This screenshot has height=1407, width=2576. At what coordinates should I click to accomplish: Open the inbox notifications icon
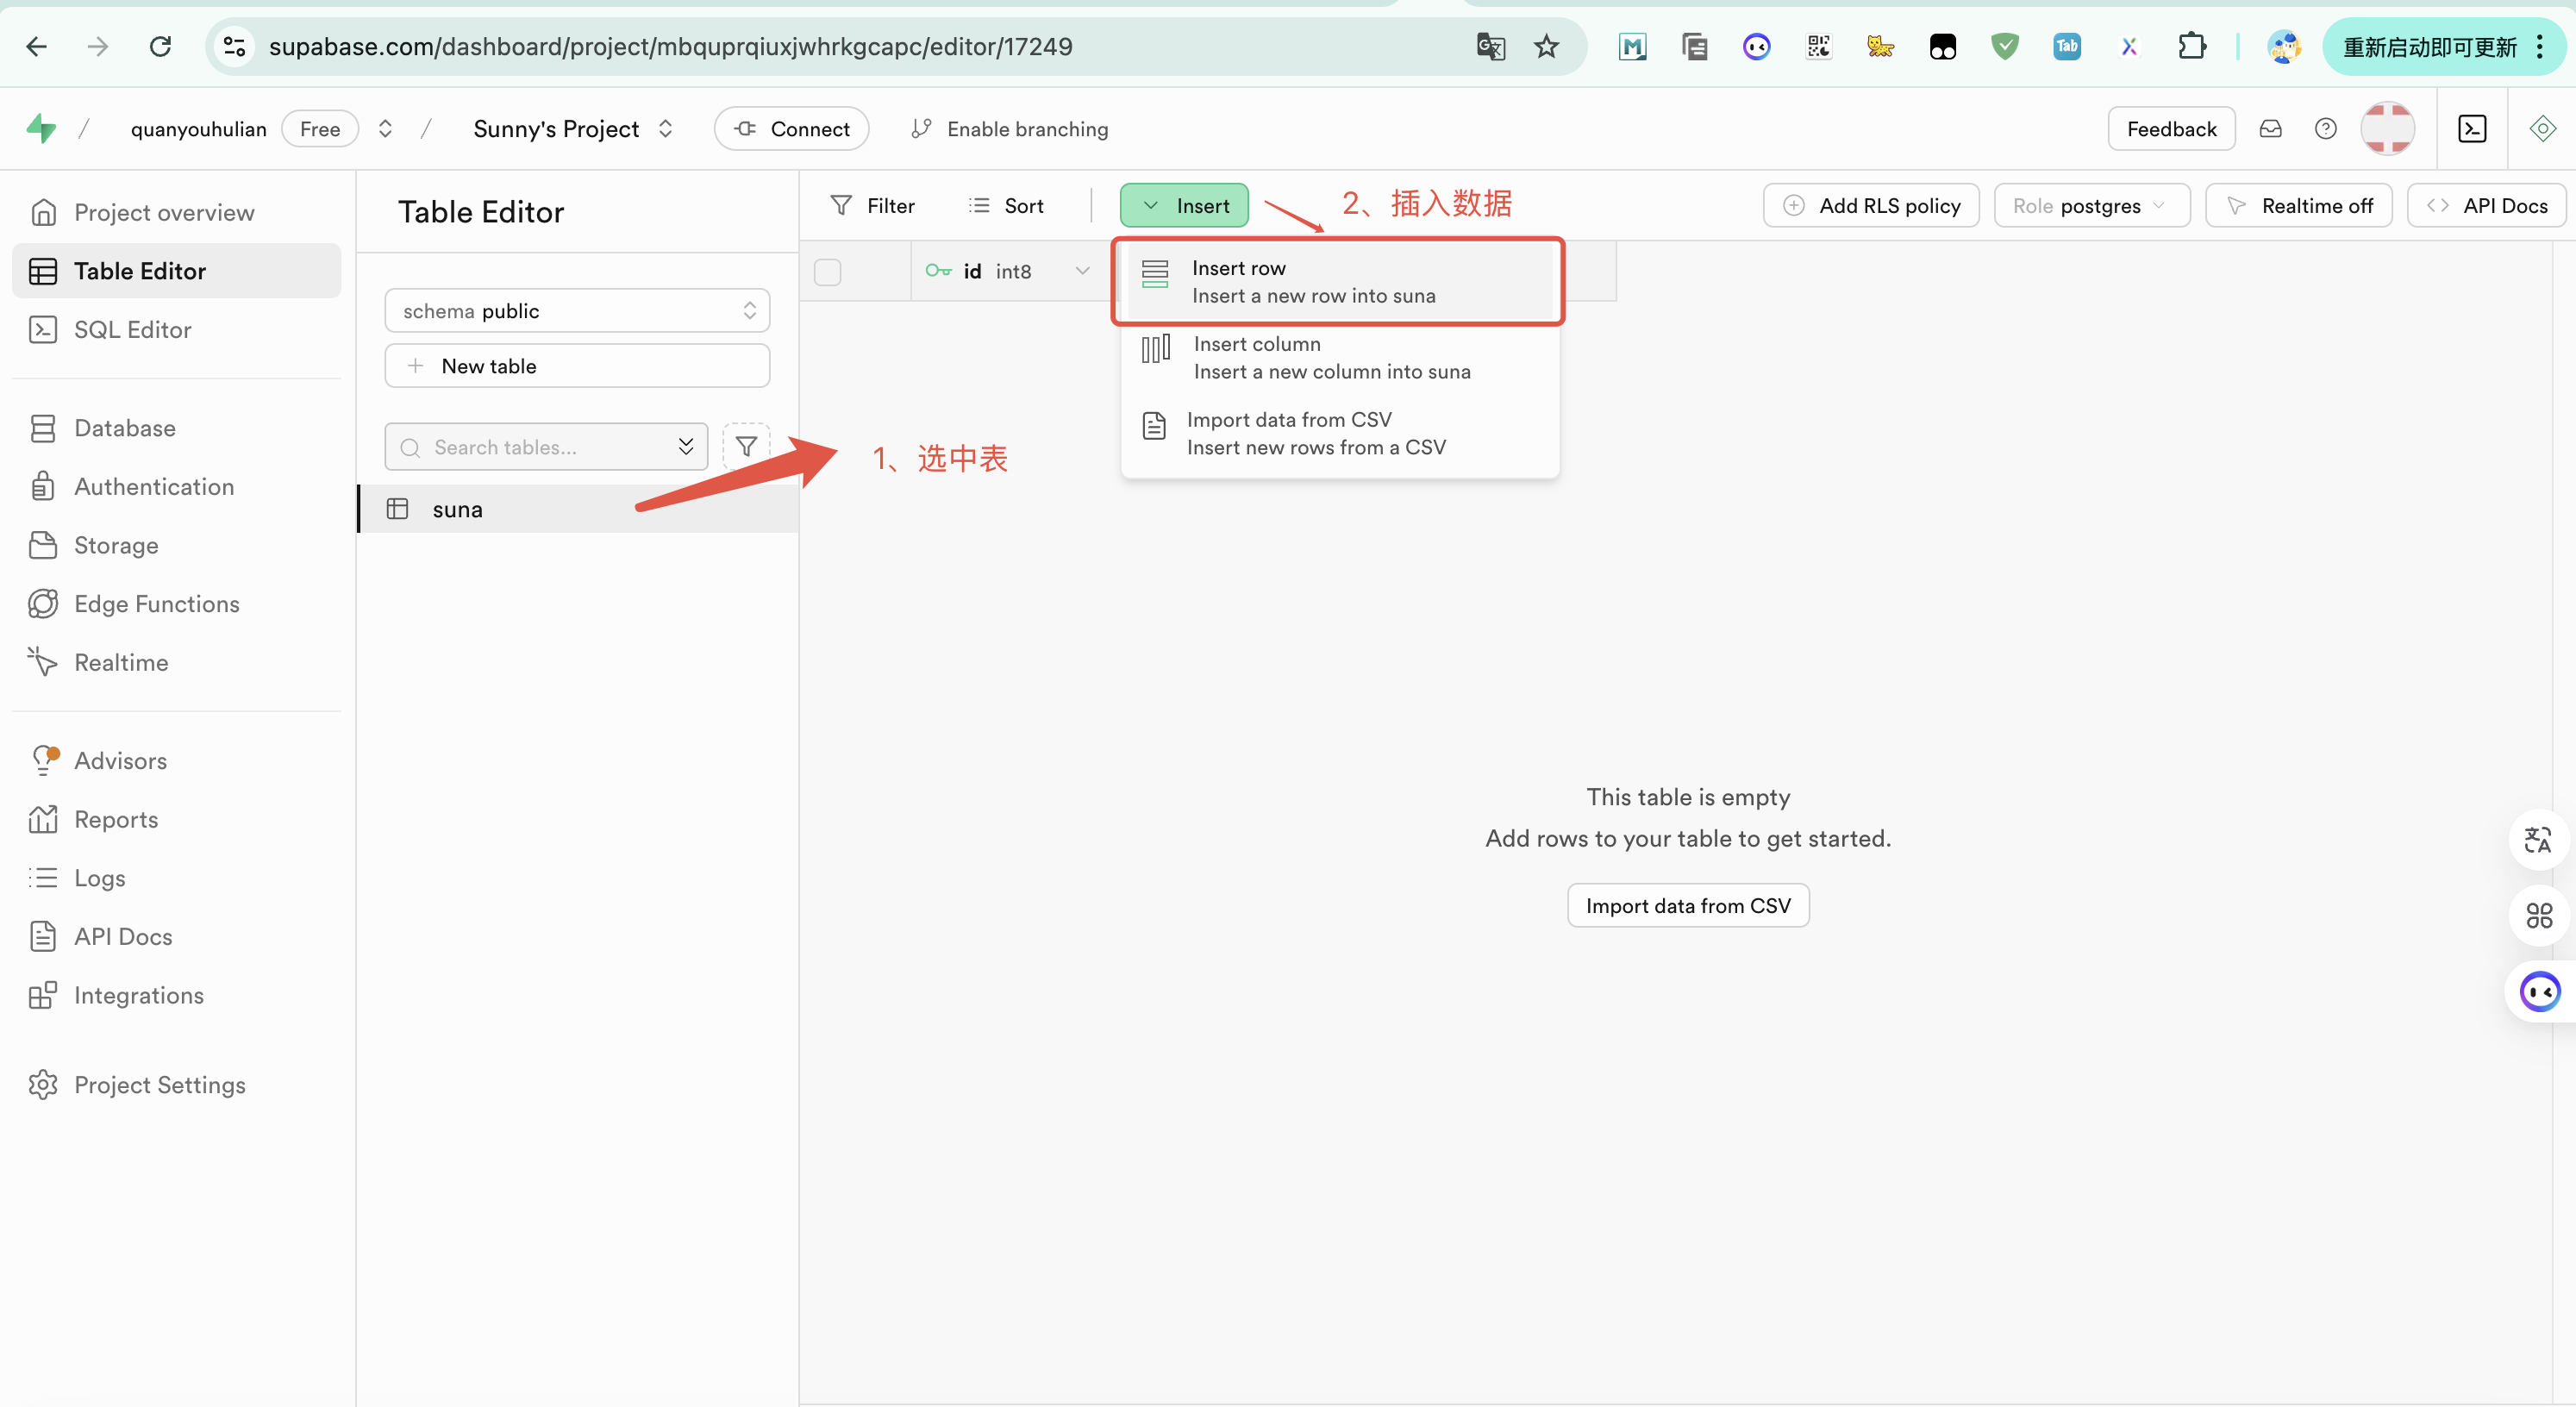[x=2270, y=129]
